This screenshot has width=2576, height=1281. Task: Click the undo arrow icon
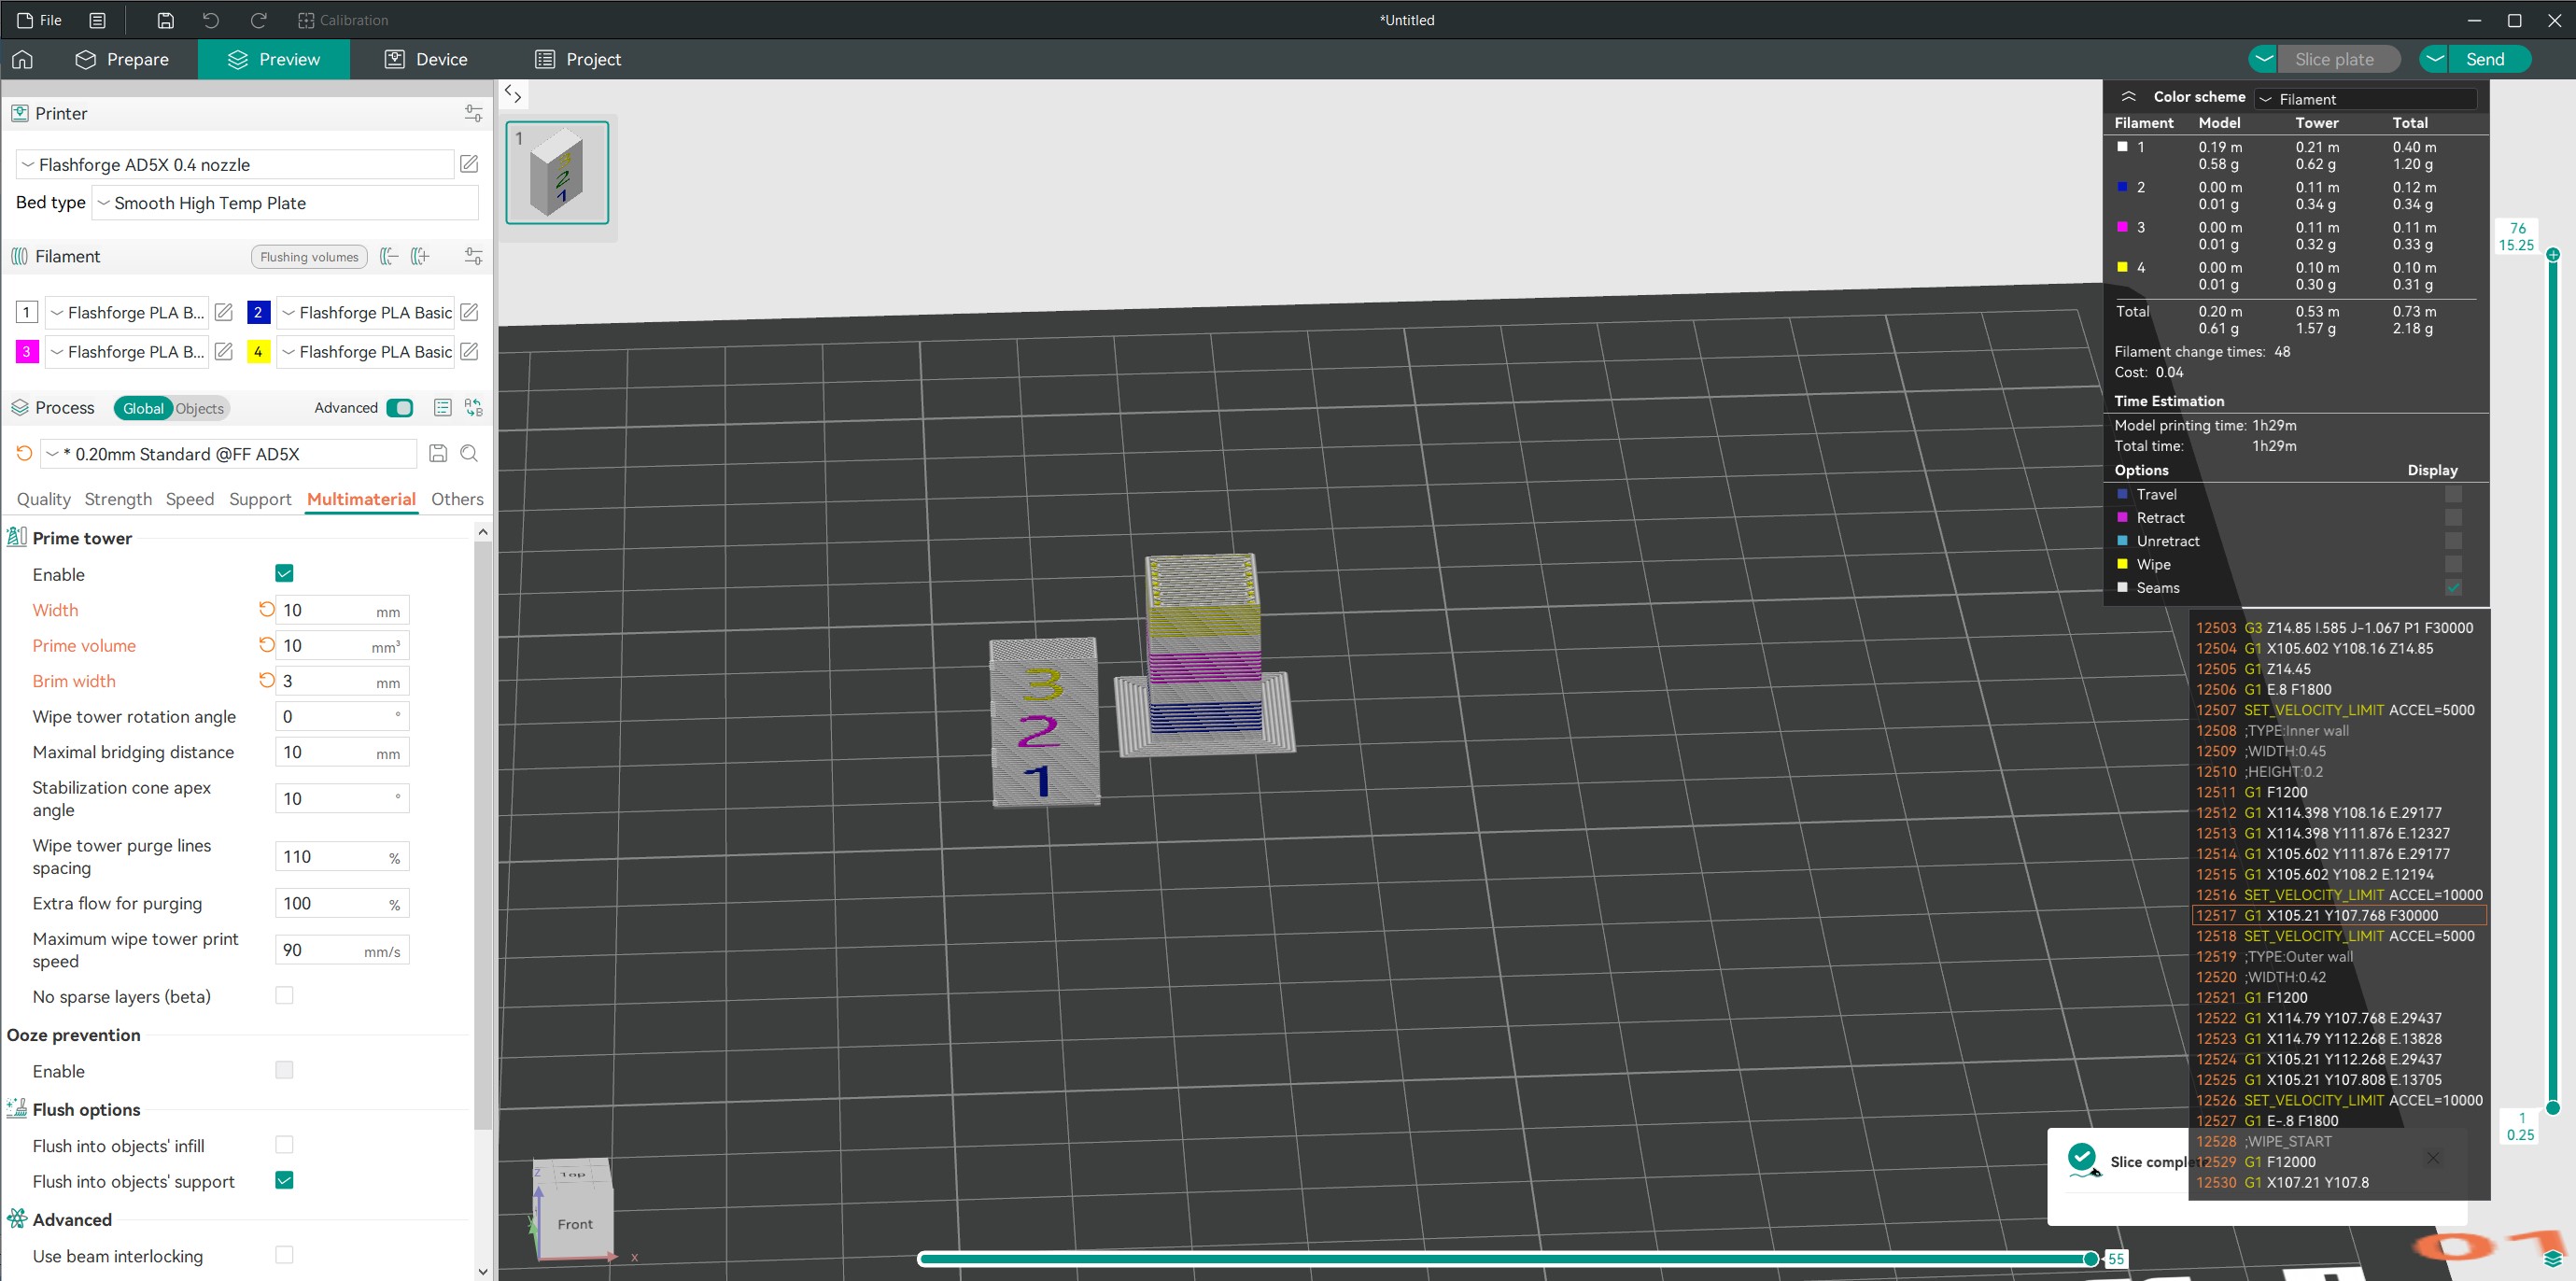click(x=211, y=20)
